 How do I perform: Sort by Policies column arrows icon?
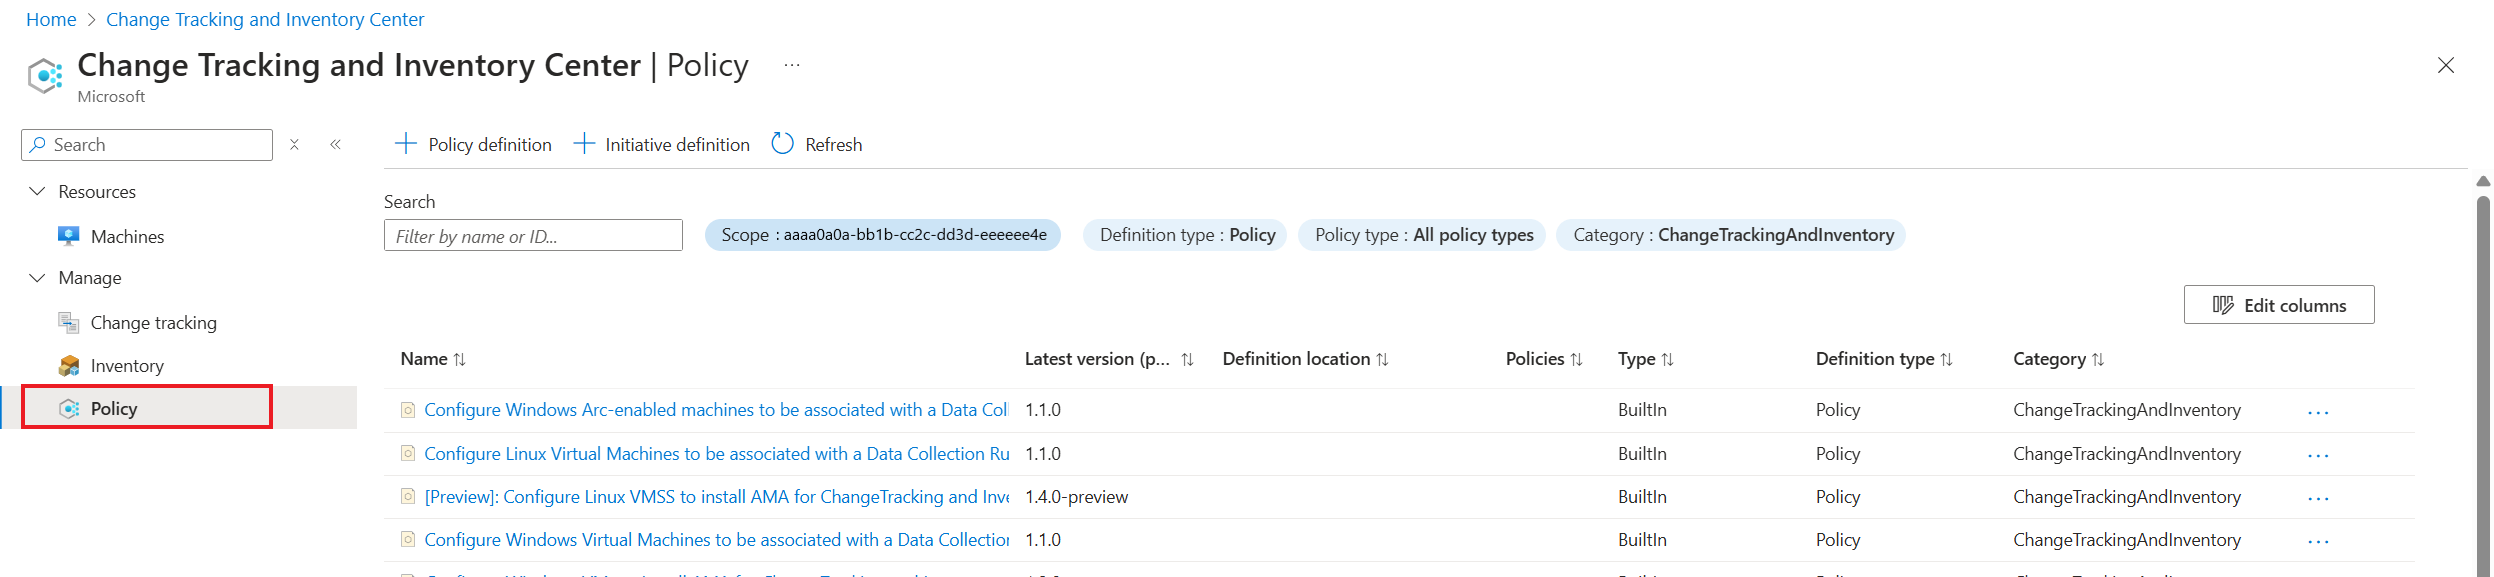(x=1577, y=359)
